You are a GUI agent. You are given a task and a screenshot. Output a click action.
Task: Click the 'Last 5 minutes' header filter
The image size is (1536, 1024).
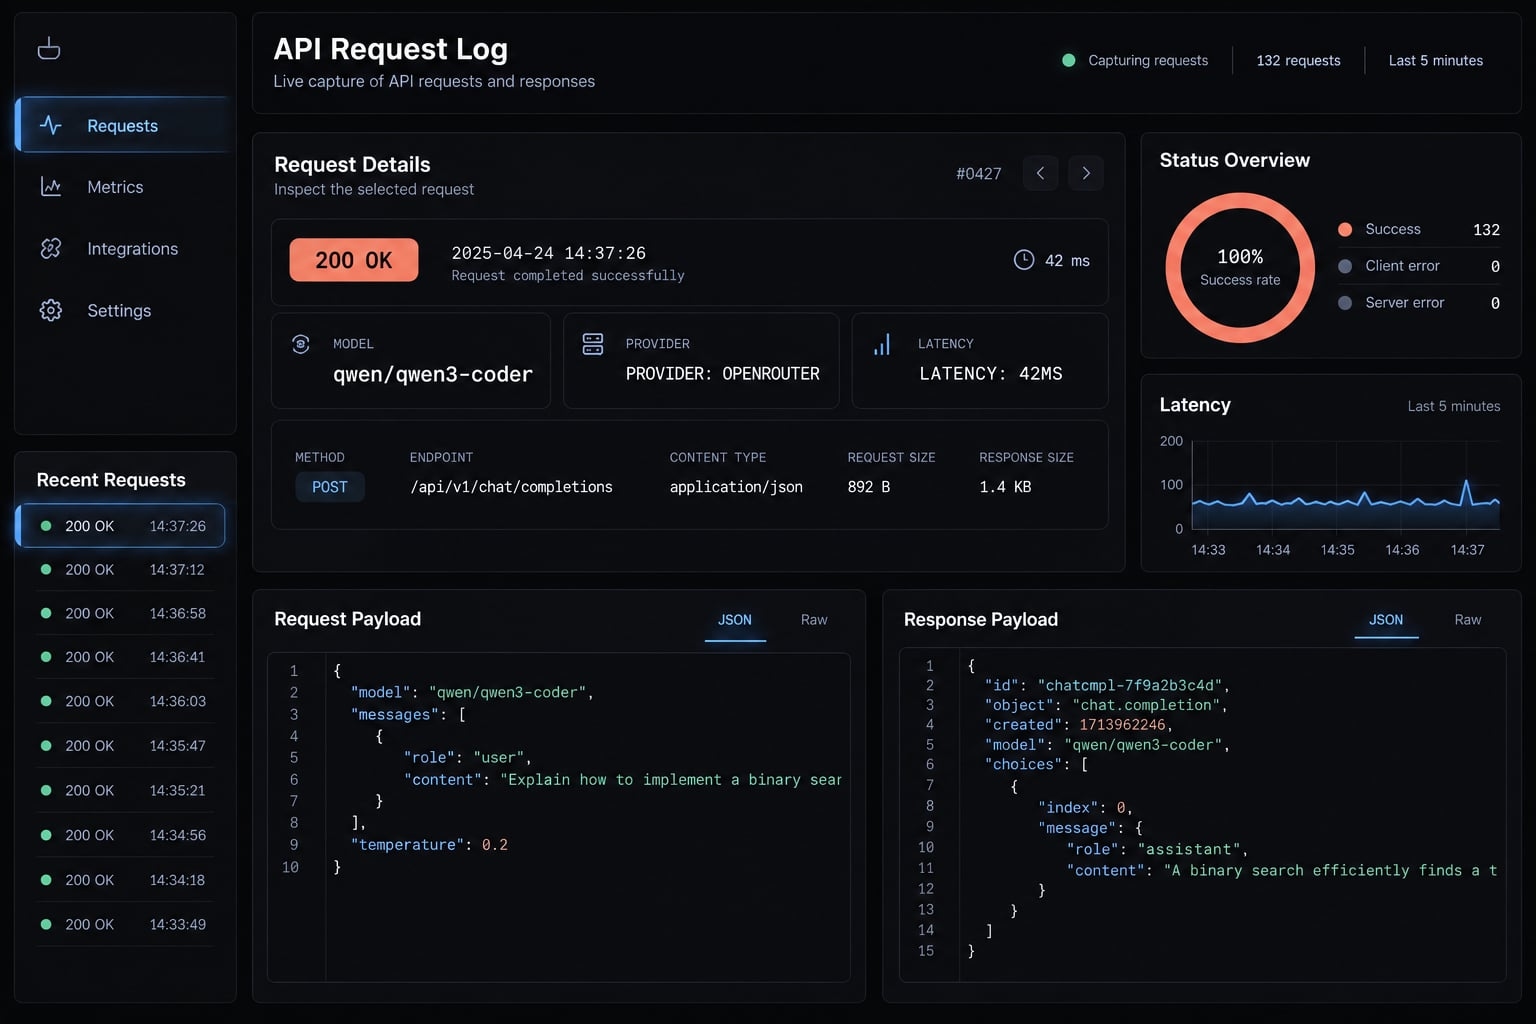point(1436,61)
